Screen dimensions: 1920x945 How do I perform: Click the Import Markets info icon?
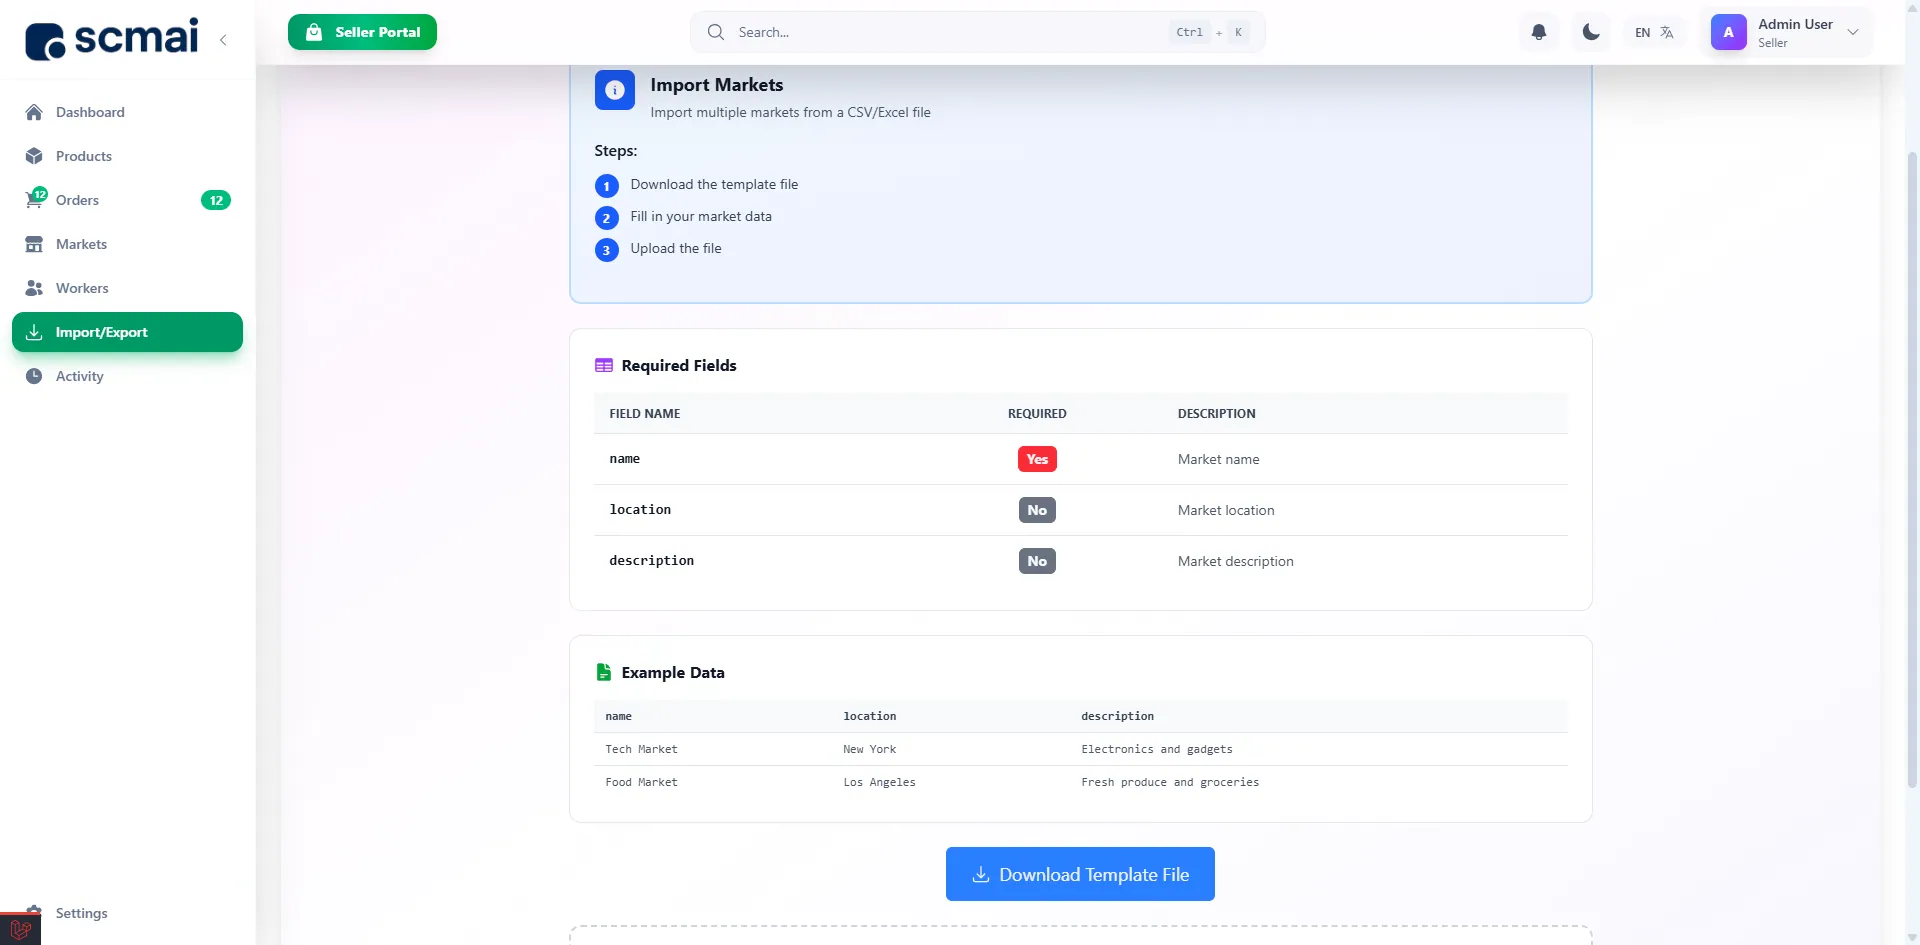pos(615,90)
